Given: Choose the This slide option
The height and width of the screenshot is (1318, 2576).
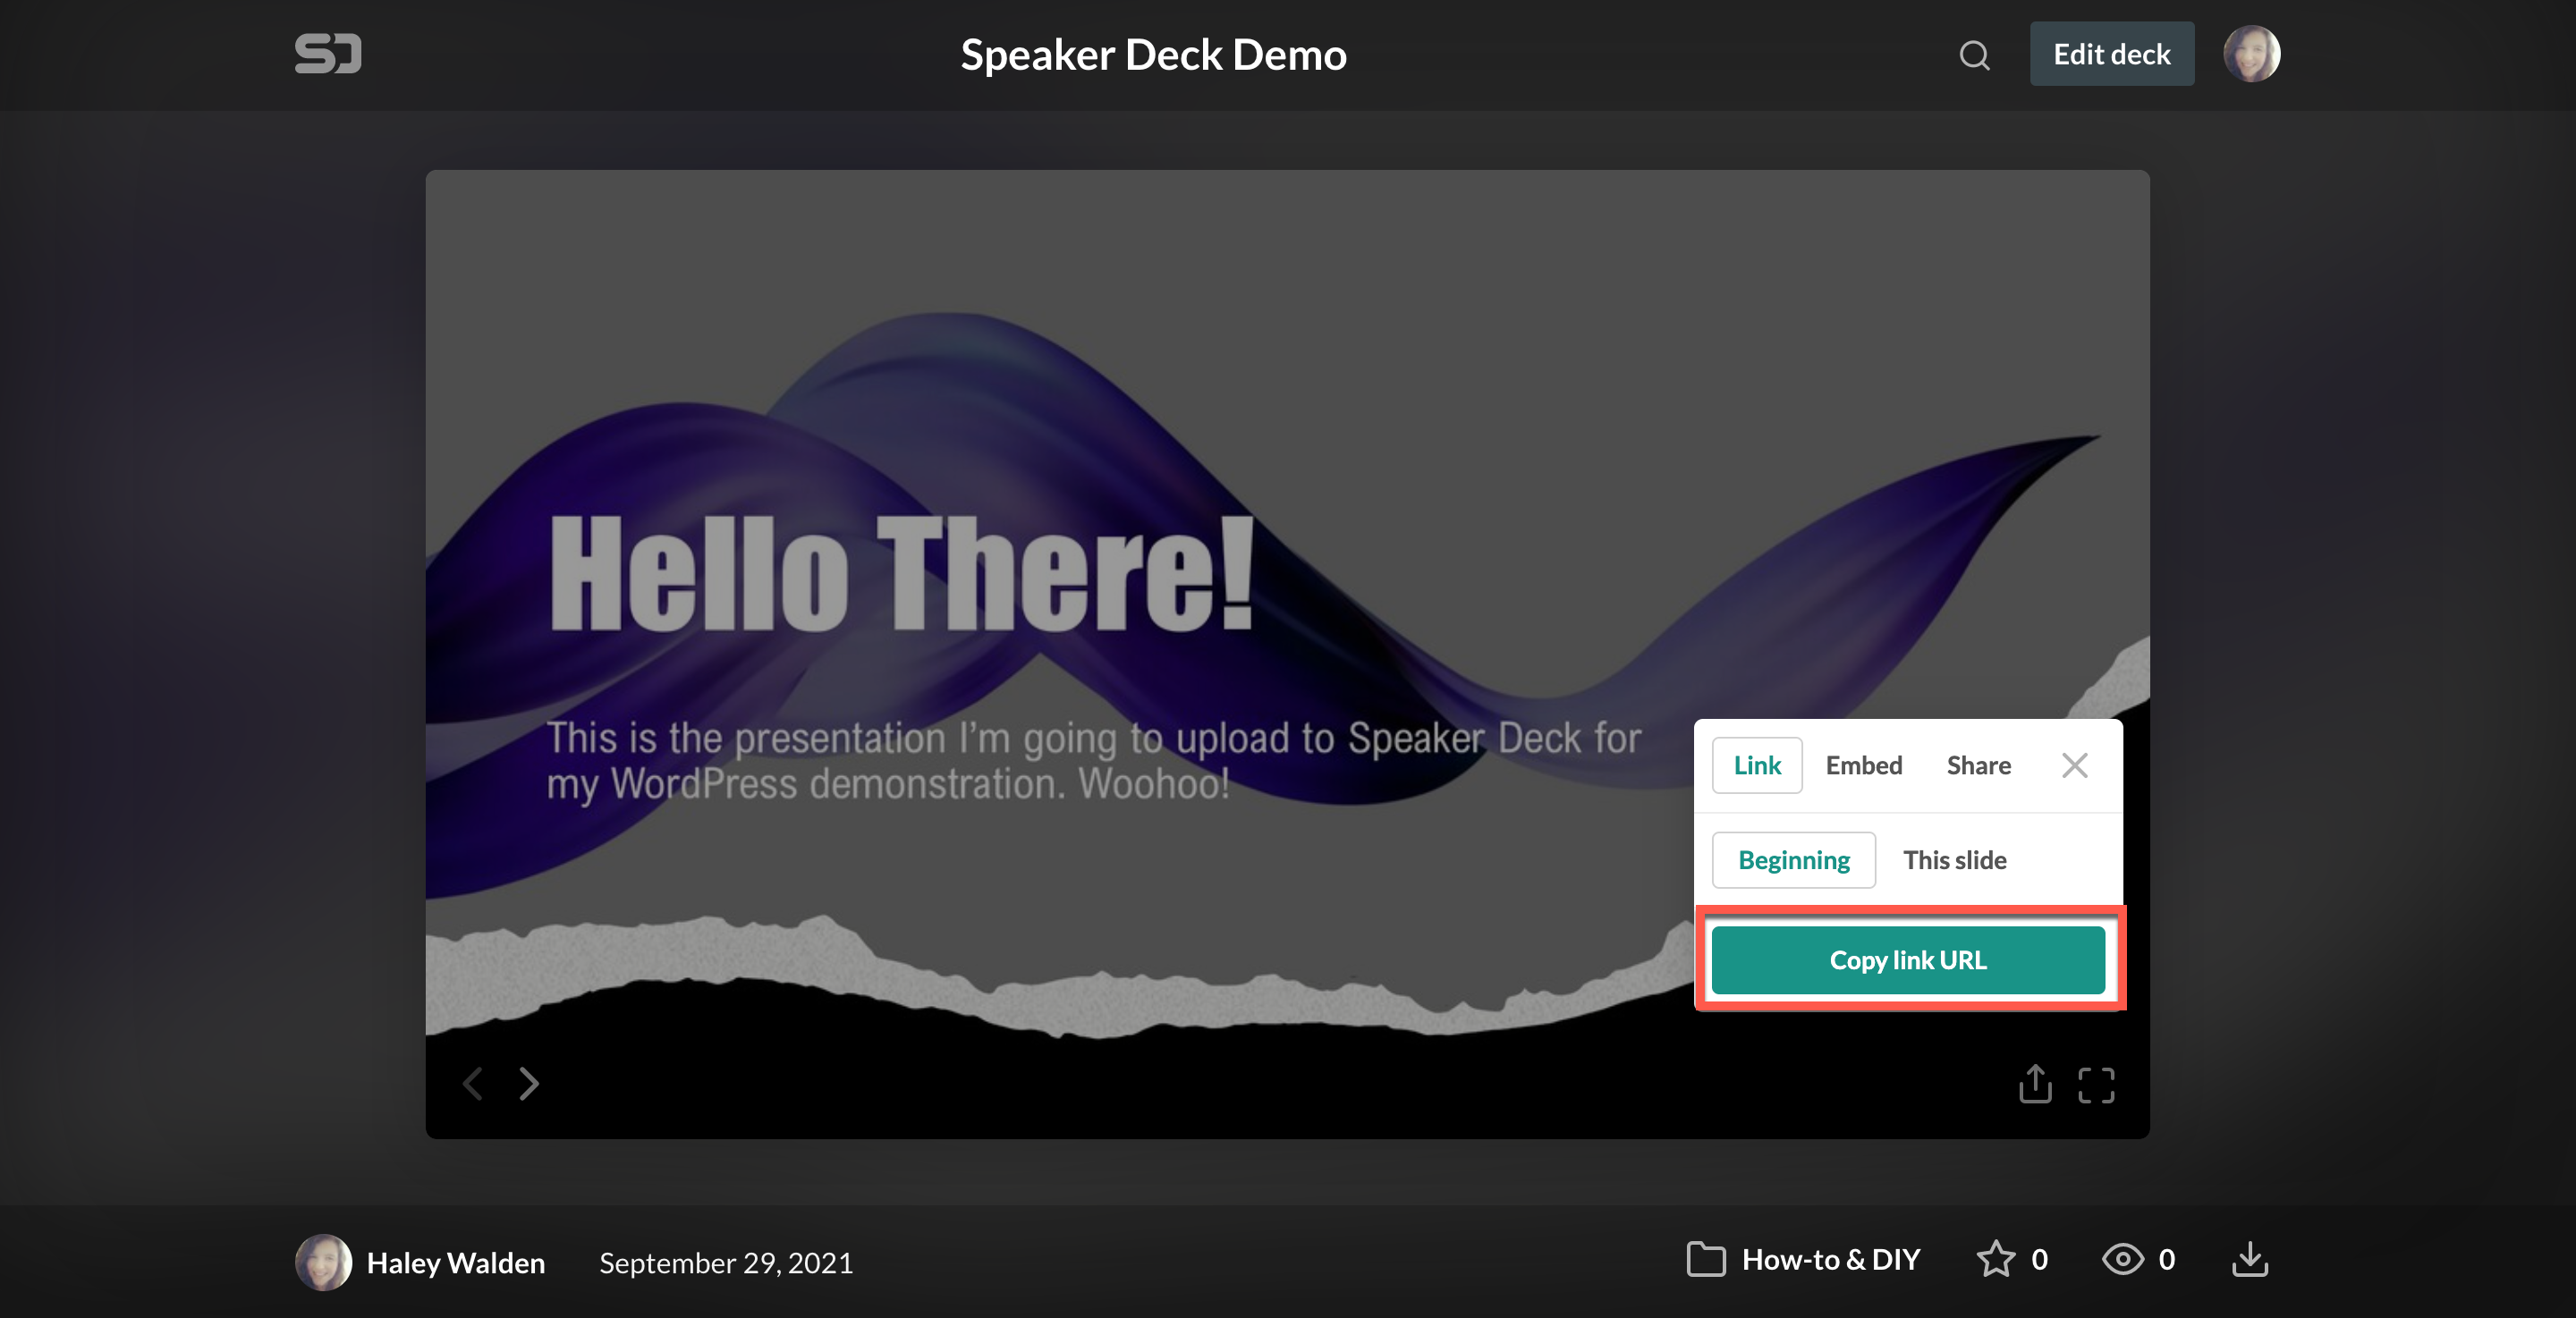Looking at the screenshot, I should (1954, 860).
